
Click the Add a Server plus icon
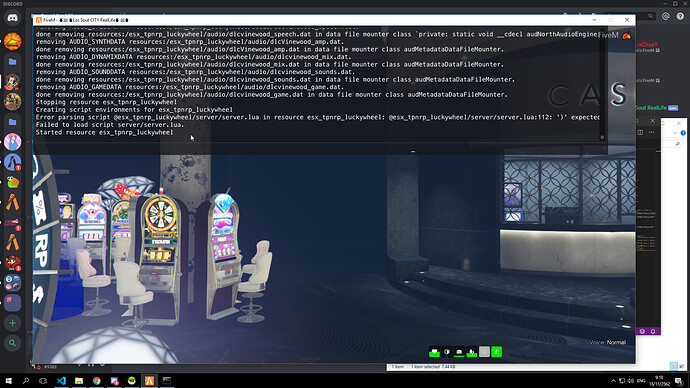[x=12, y=323]
